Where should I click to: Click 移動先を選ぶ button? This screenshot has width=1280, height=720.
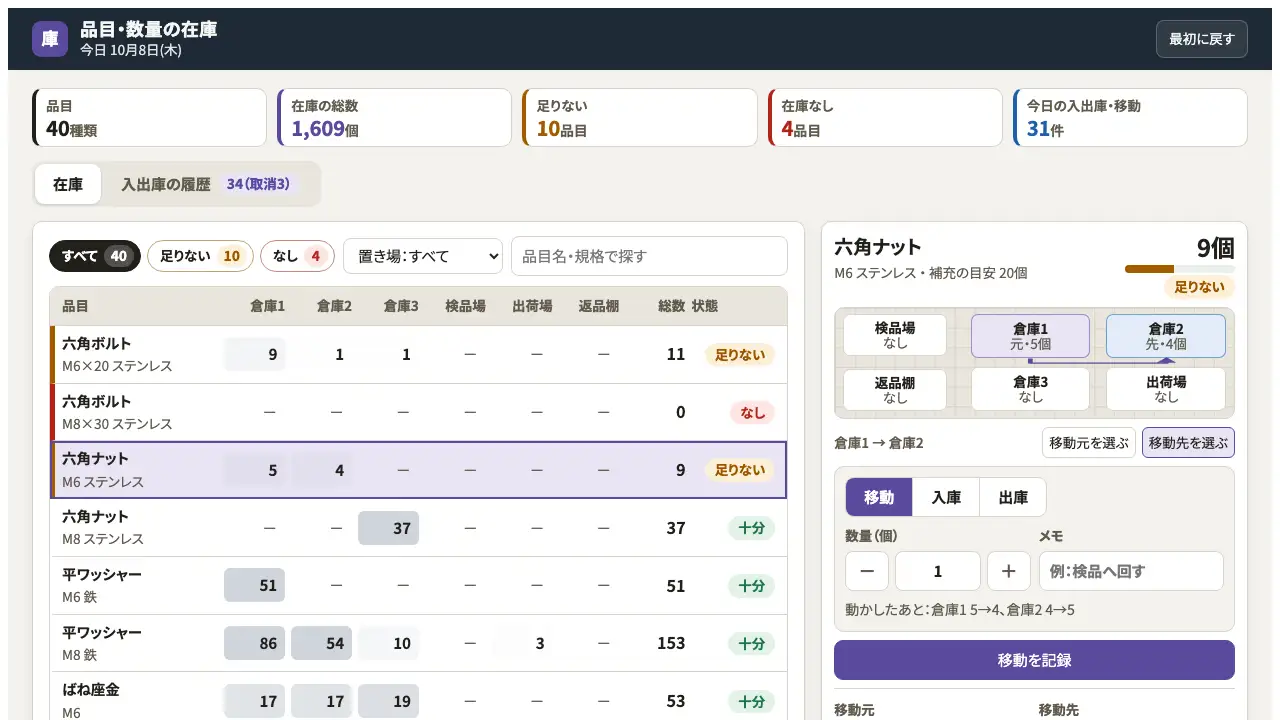point(1188,443)
